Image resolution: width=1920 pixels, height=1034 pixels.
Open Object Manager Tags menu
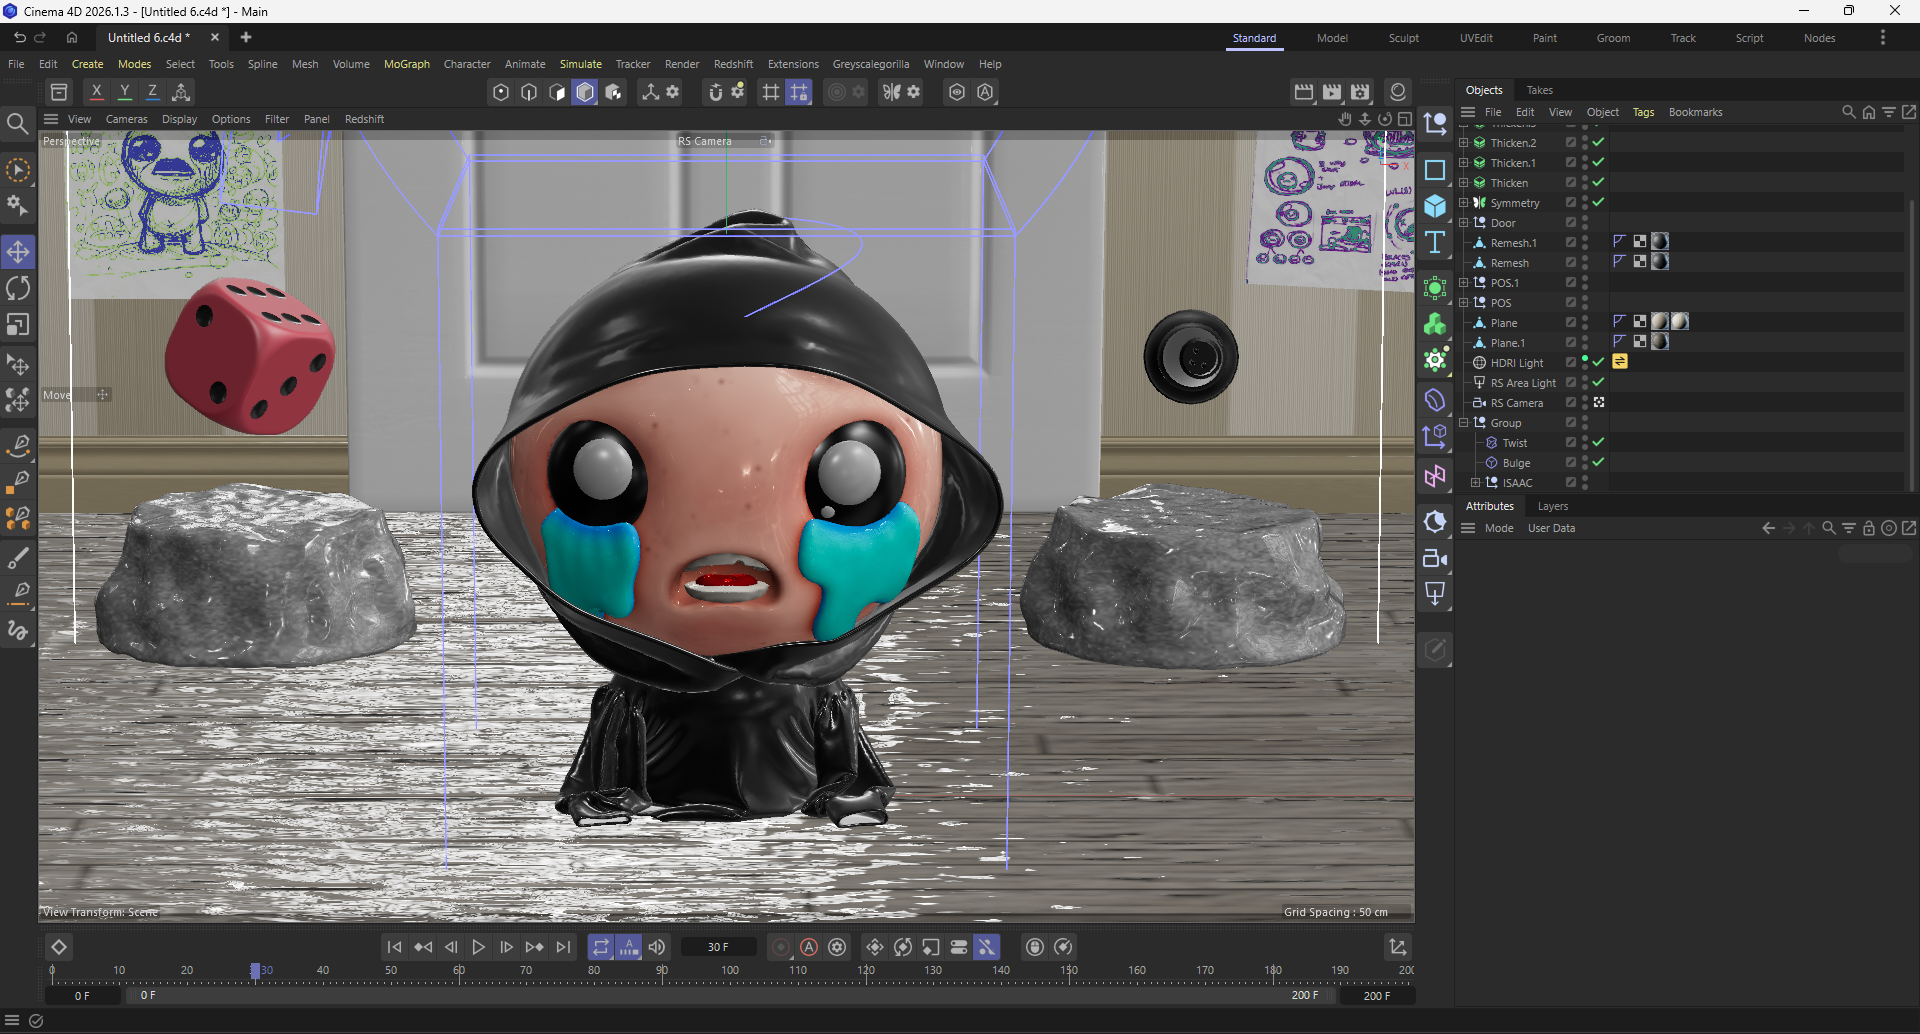pyautogui.click(x=1643, y=112)
